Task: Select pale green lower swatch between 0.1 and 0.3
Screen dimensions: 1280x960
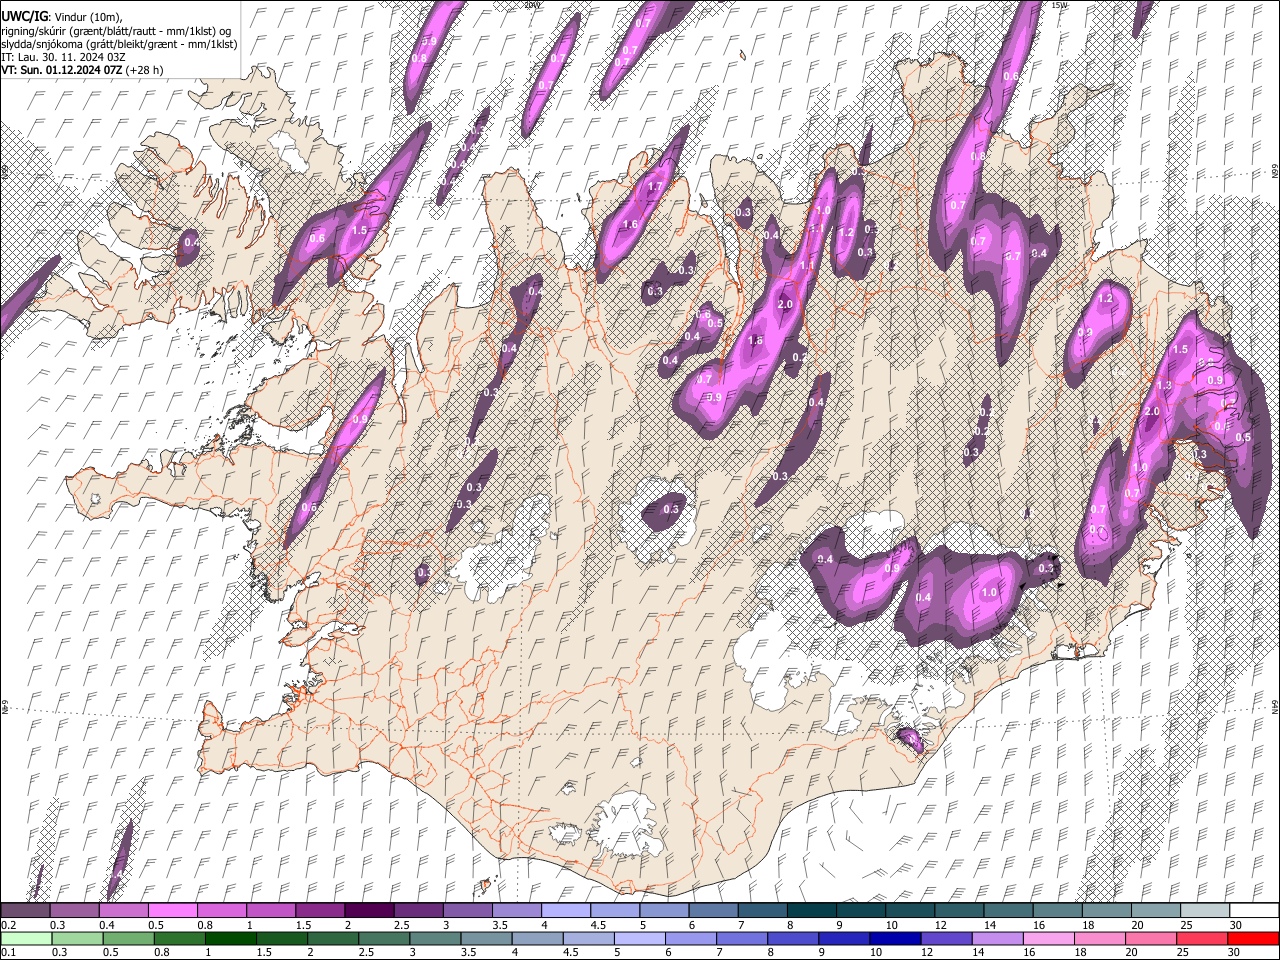Action: 26,939
